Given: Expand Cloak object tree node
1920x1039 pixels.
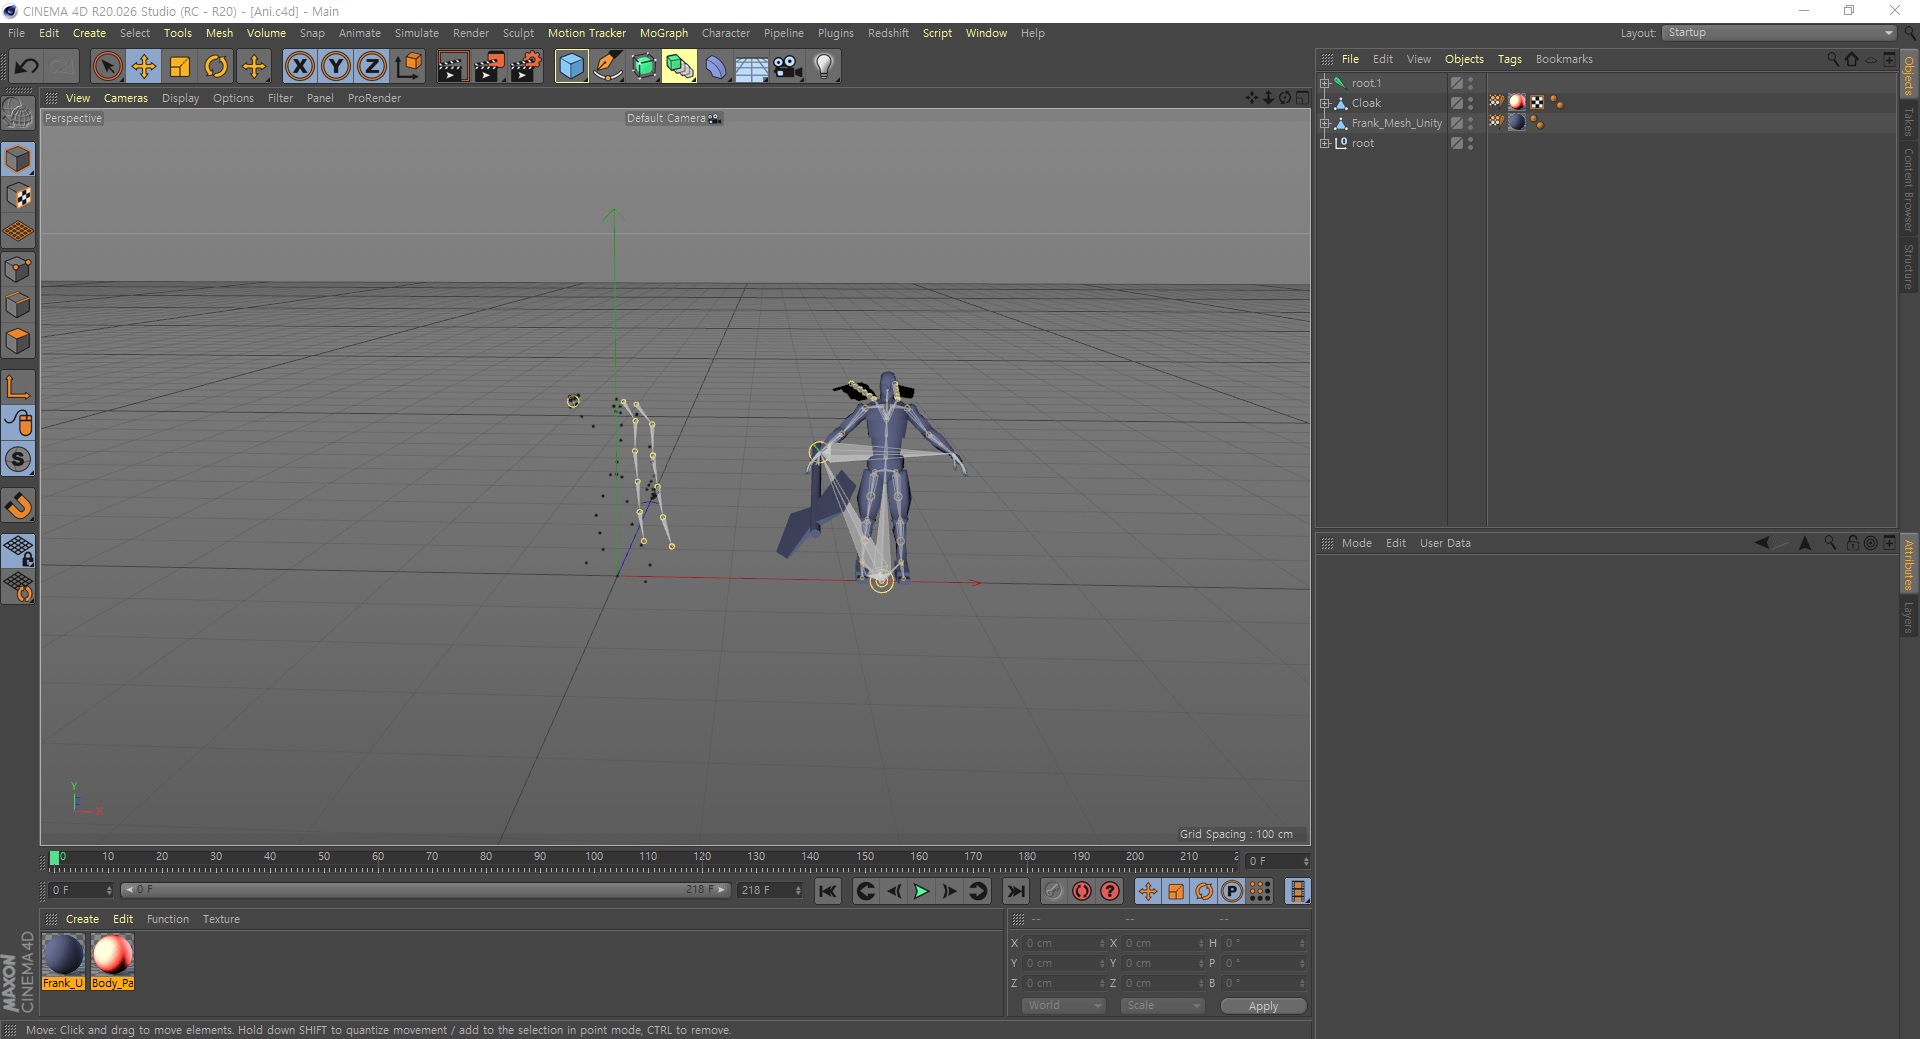Looking at the screenshot, I should pos(1325,103).
